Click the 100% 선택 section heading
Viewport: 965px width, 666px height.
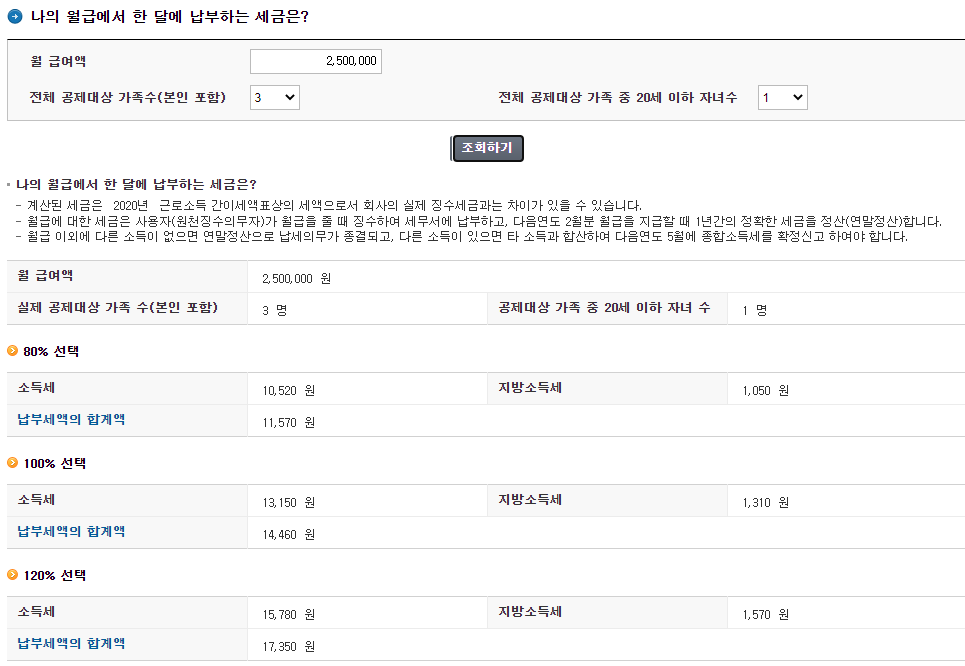[55, 463]
